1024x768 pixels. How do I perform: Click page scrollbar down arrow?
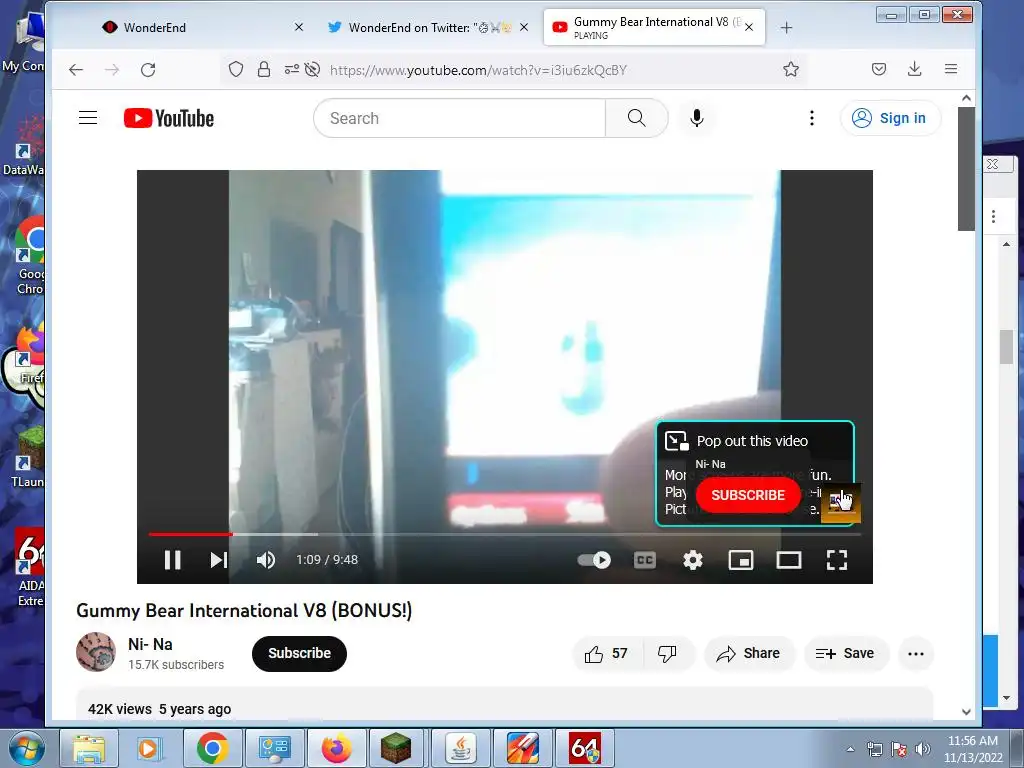(x=967, y=712)
